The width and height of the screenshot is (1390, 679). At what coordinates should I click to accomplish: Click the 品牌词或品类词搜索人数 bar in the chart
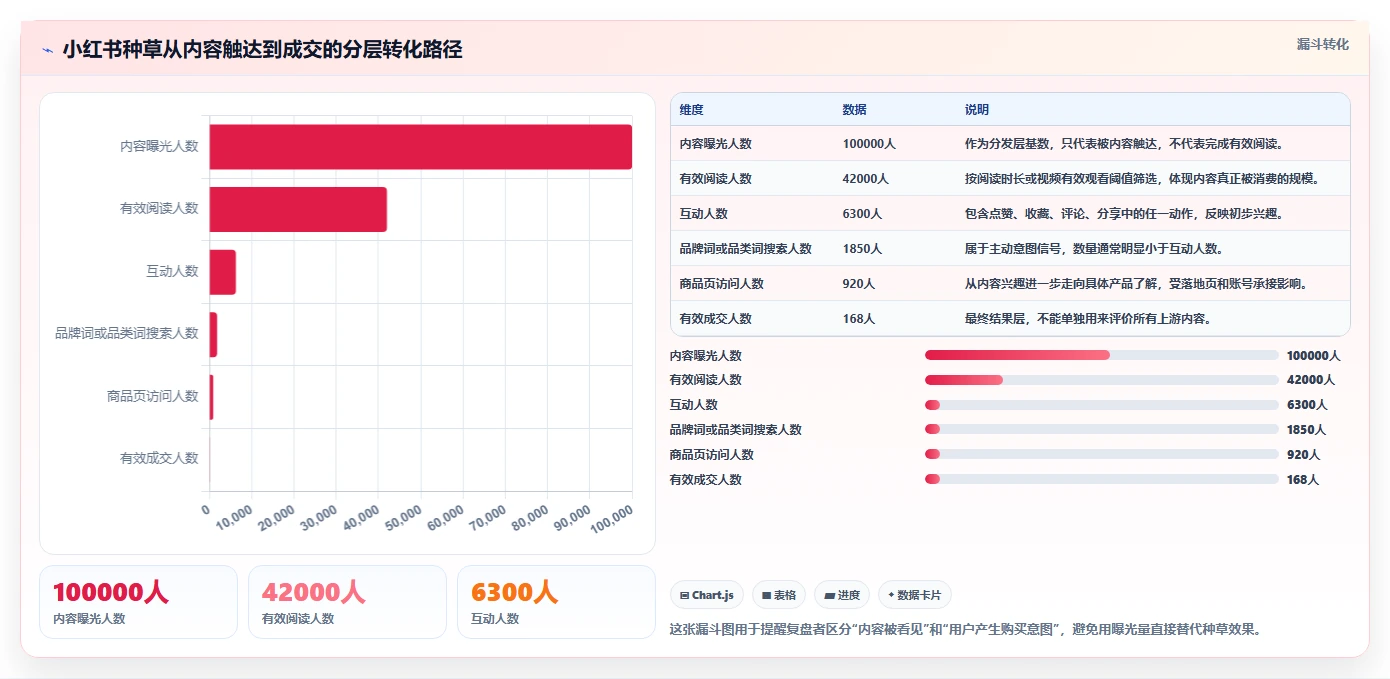[213, 334]
